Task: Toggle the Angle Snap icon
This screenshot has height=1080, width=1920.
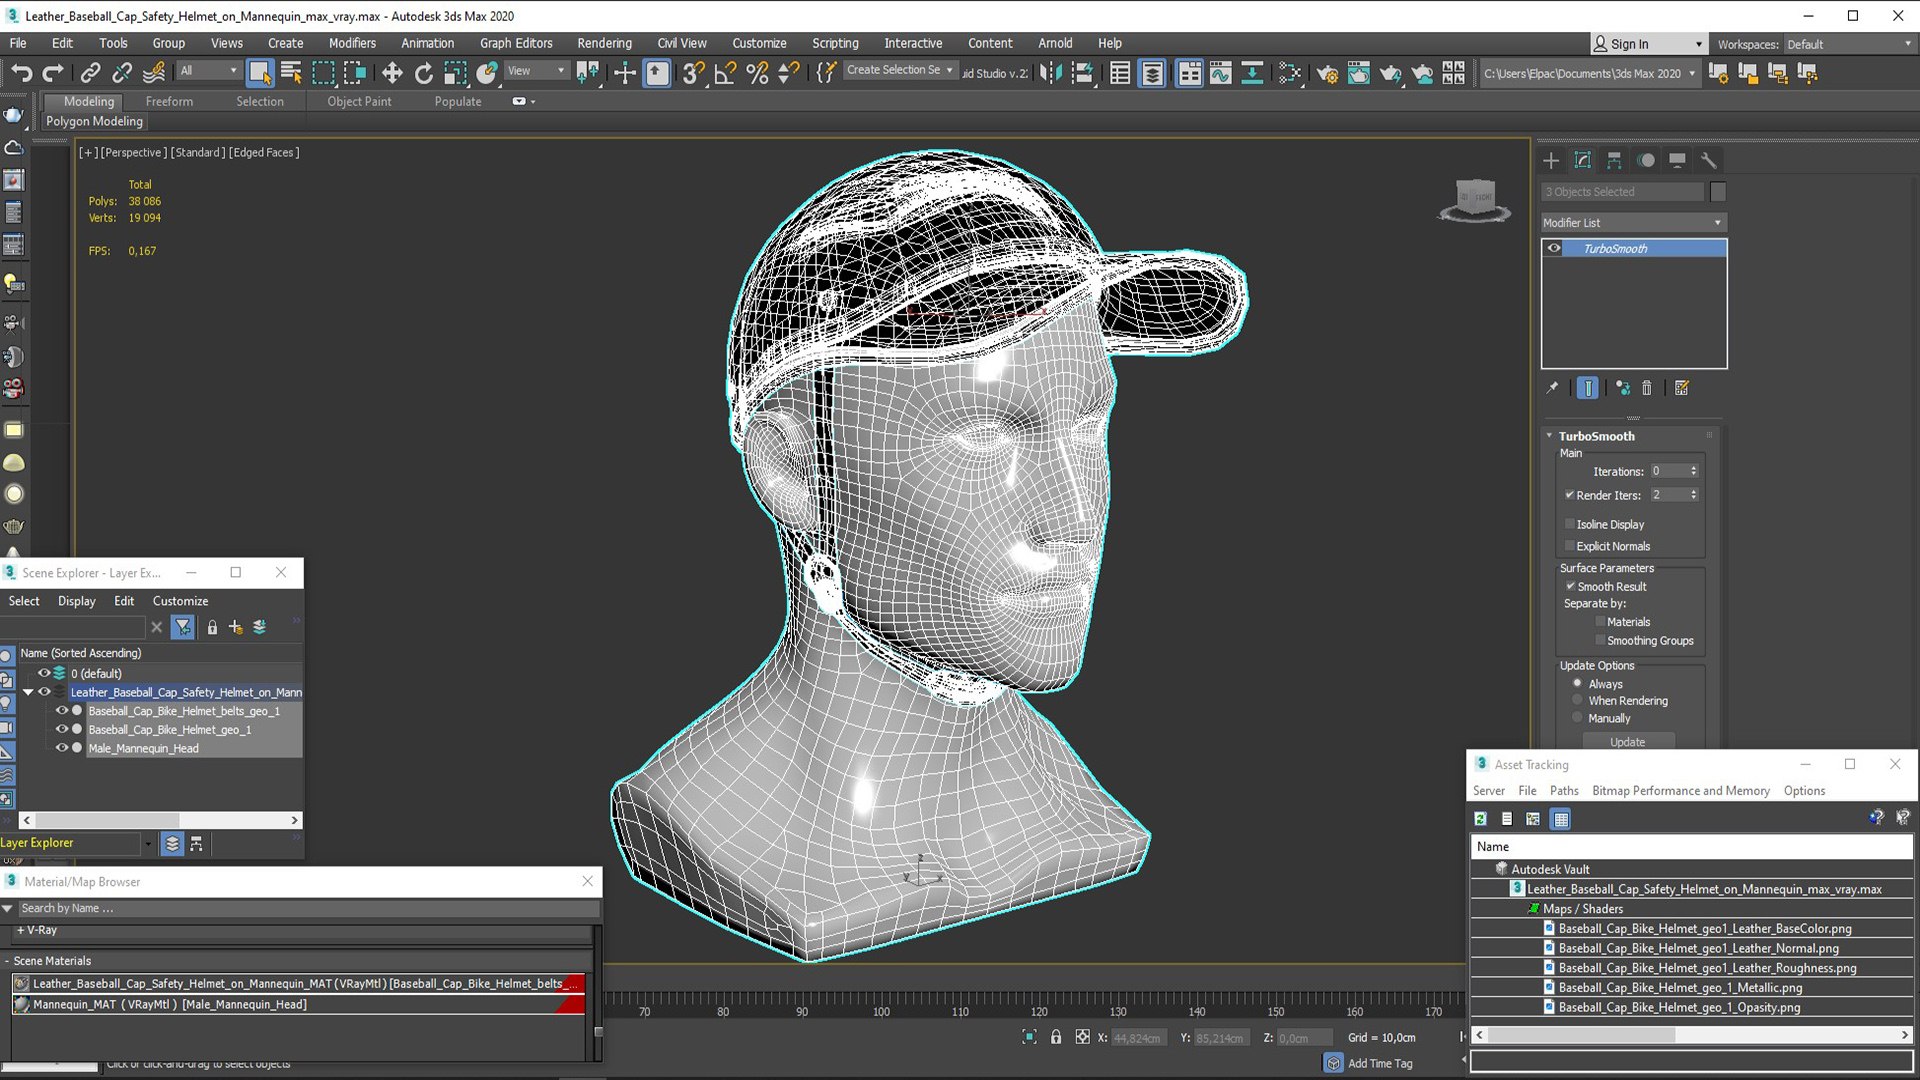Action: 725,72
